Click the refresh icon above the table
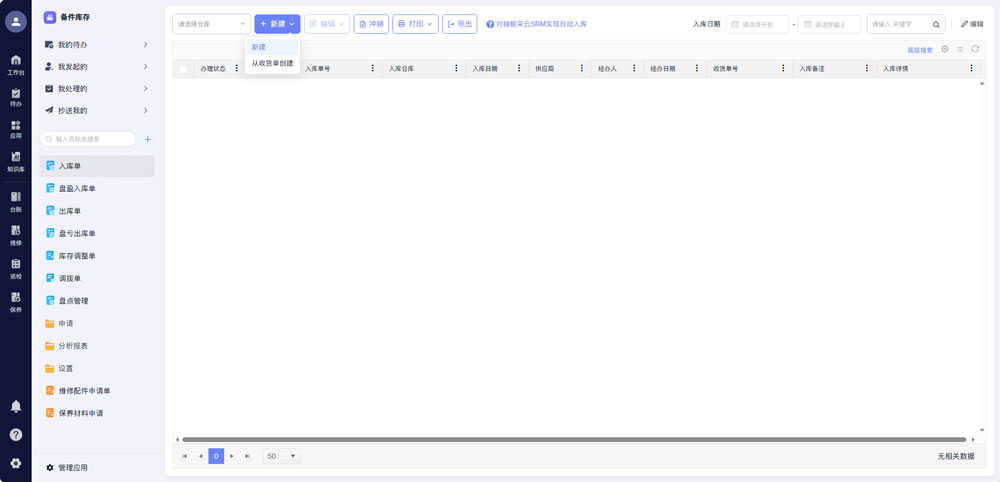Viewport: 1000px width, 482px height. click(975, 49)
